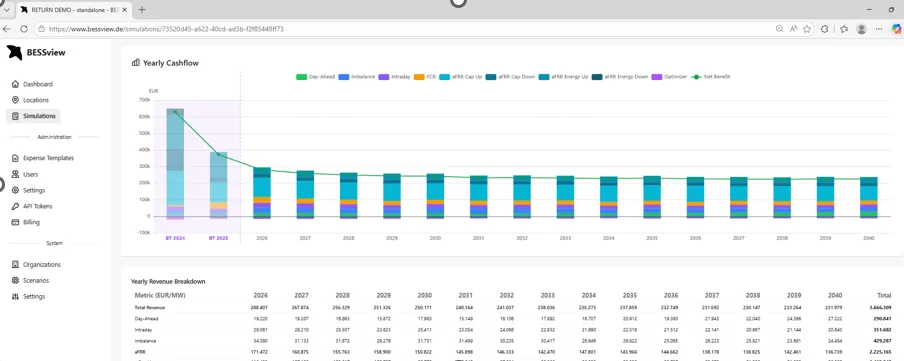Toggle Day-Ahead series in chart legend
The width and height of the screenshot is (904, 361).
coord(316,77)
